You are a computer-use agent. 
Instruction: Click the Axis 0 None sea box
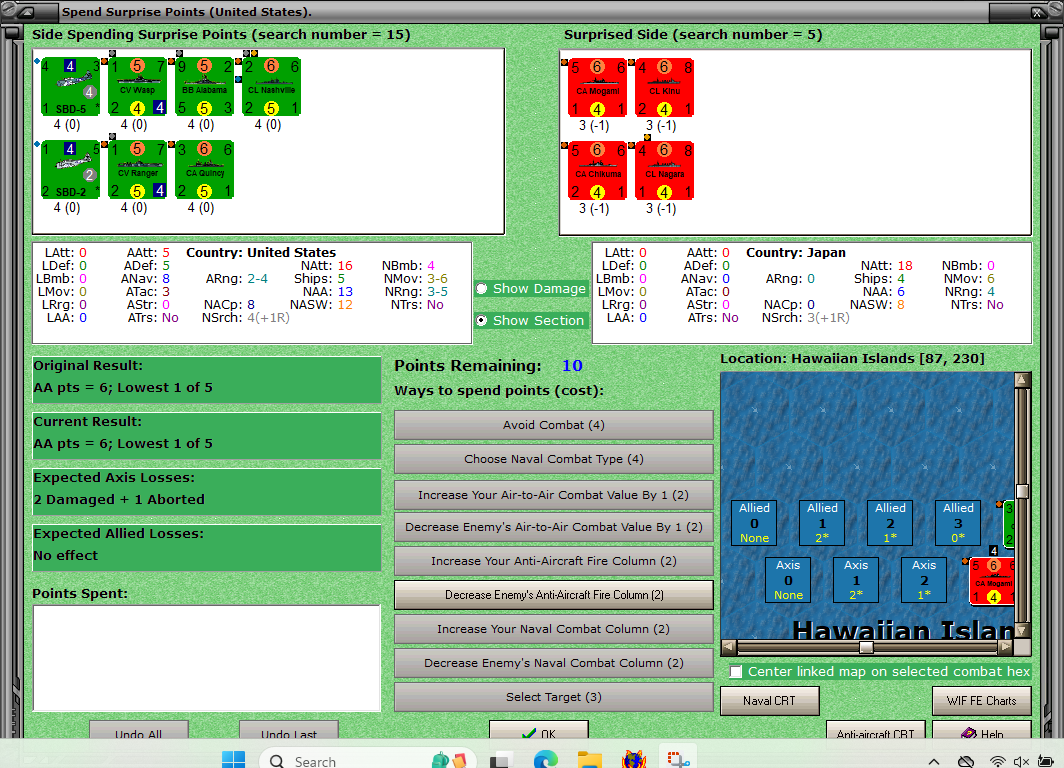tap(788, 580)
